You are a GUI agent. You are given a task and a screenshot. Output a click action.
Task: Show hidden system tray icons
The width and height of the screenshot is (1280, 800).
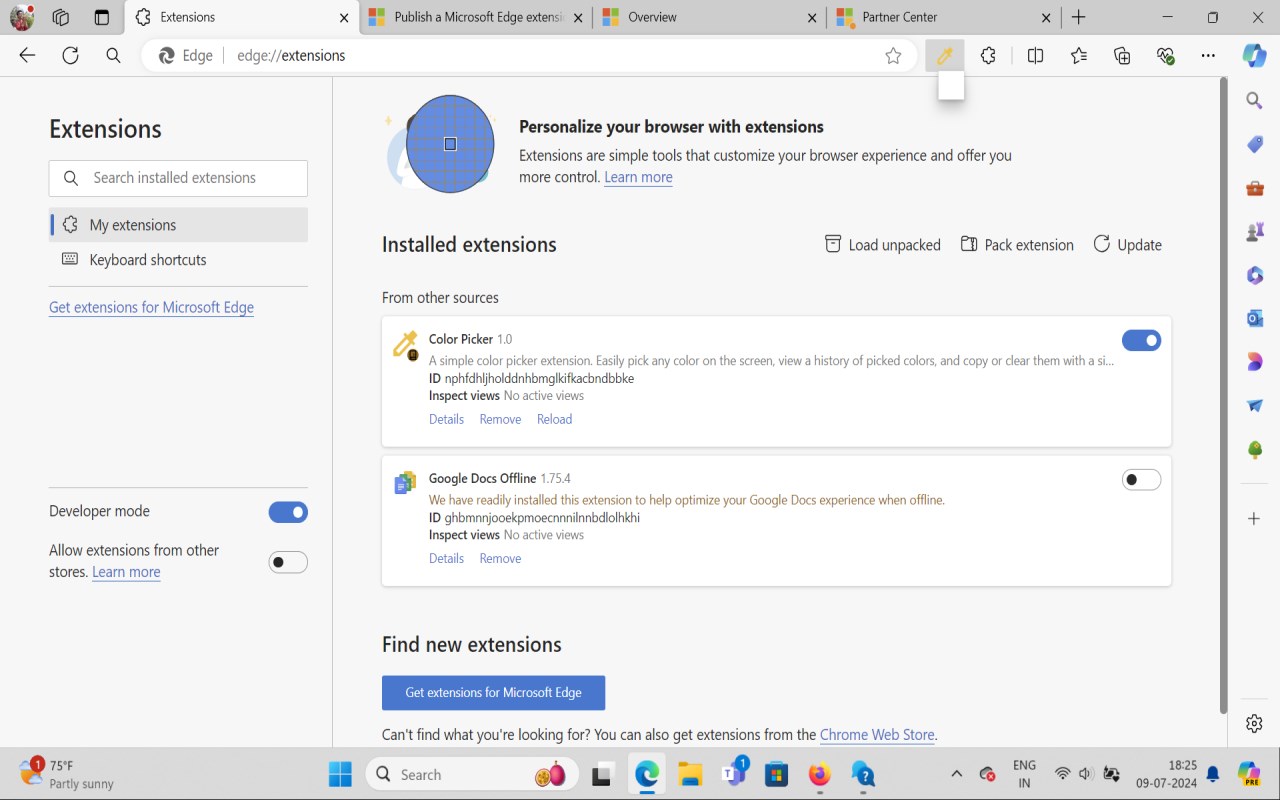[x=956, y=774]
